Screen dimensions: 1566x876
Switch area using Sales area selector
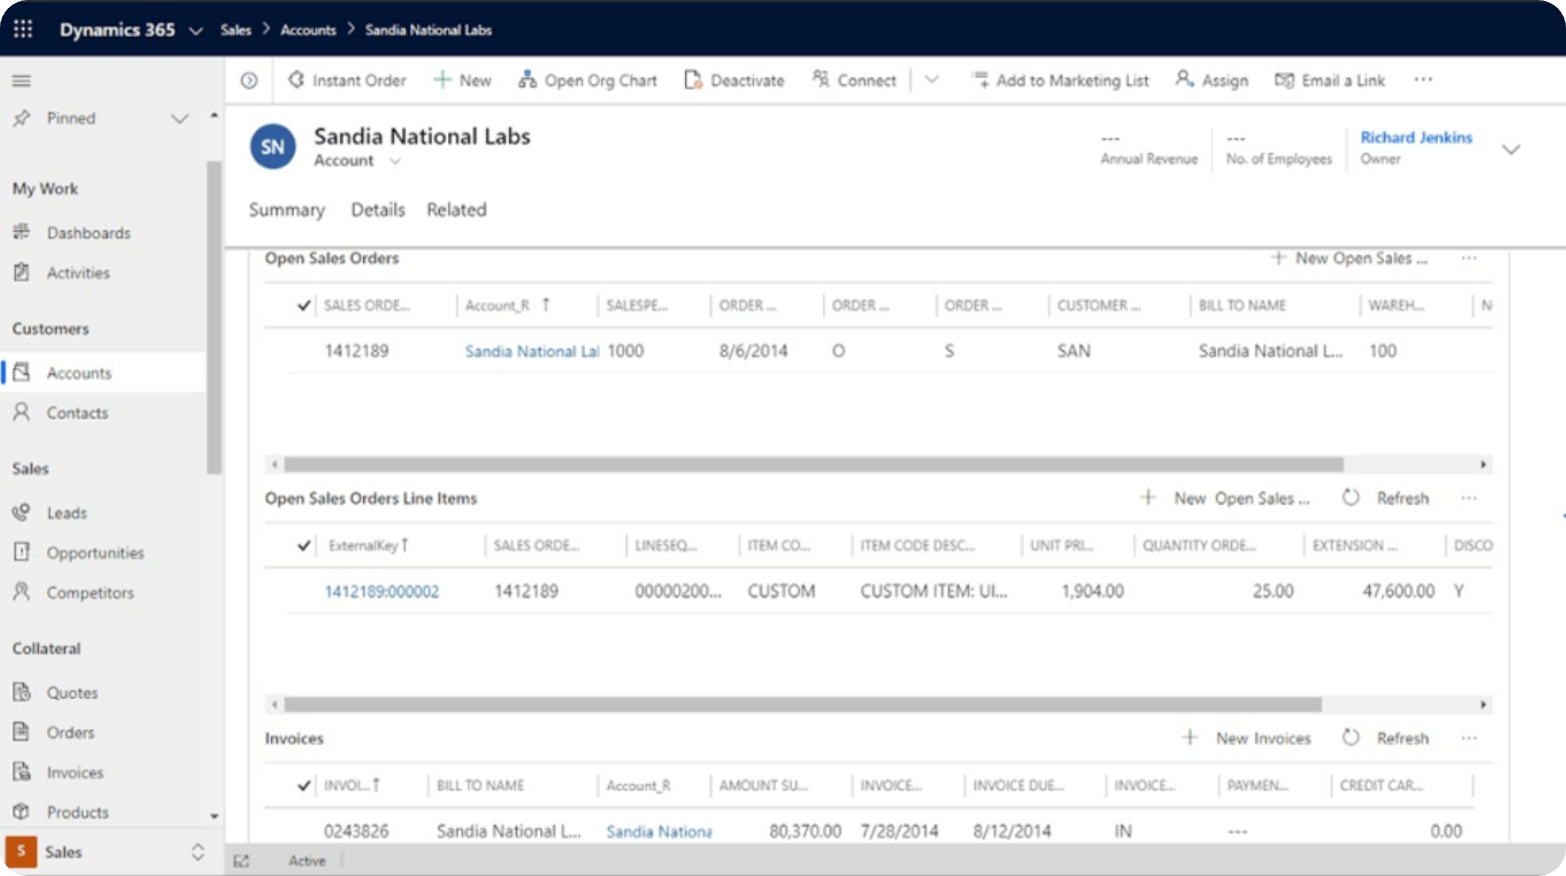(x=110, y=852)
